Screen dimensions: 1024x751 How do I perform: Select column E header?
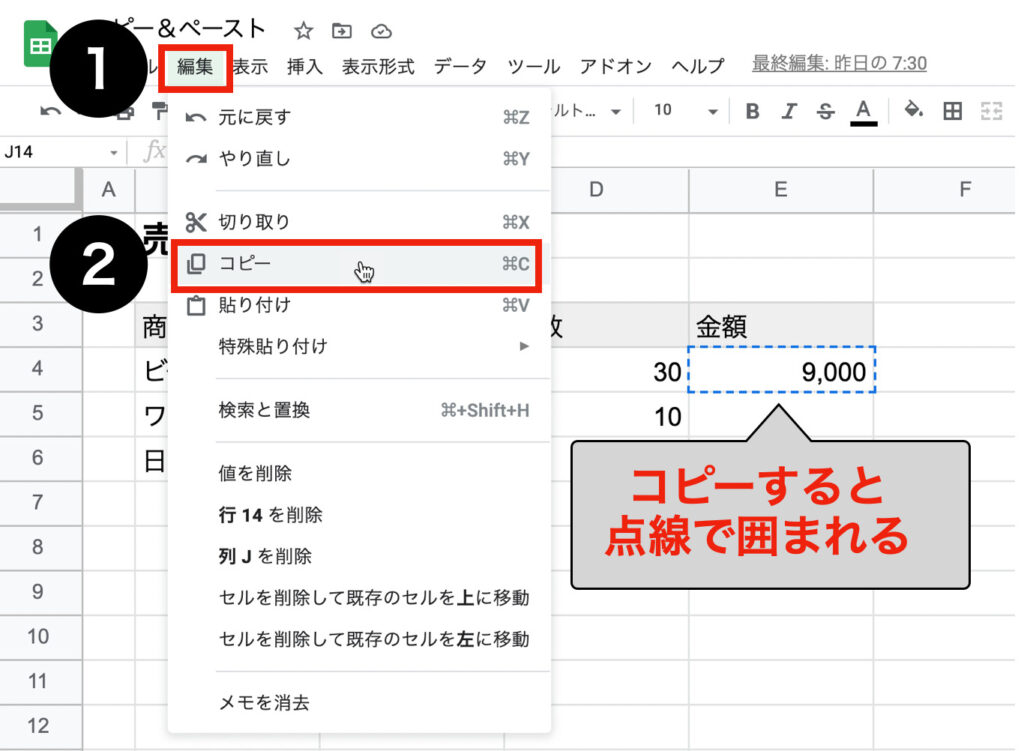click(x=780, y=190)
